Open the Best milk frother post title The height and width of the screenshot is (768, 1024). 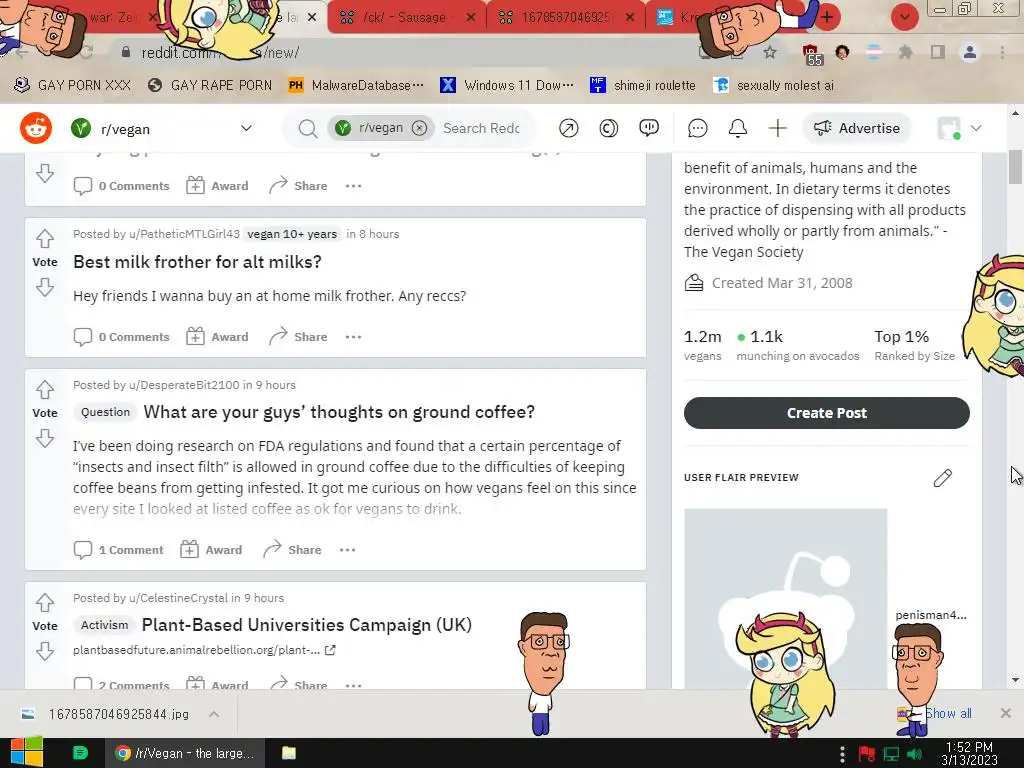tap(197, 262)
